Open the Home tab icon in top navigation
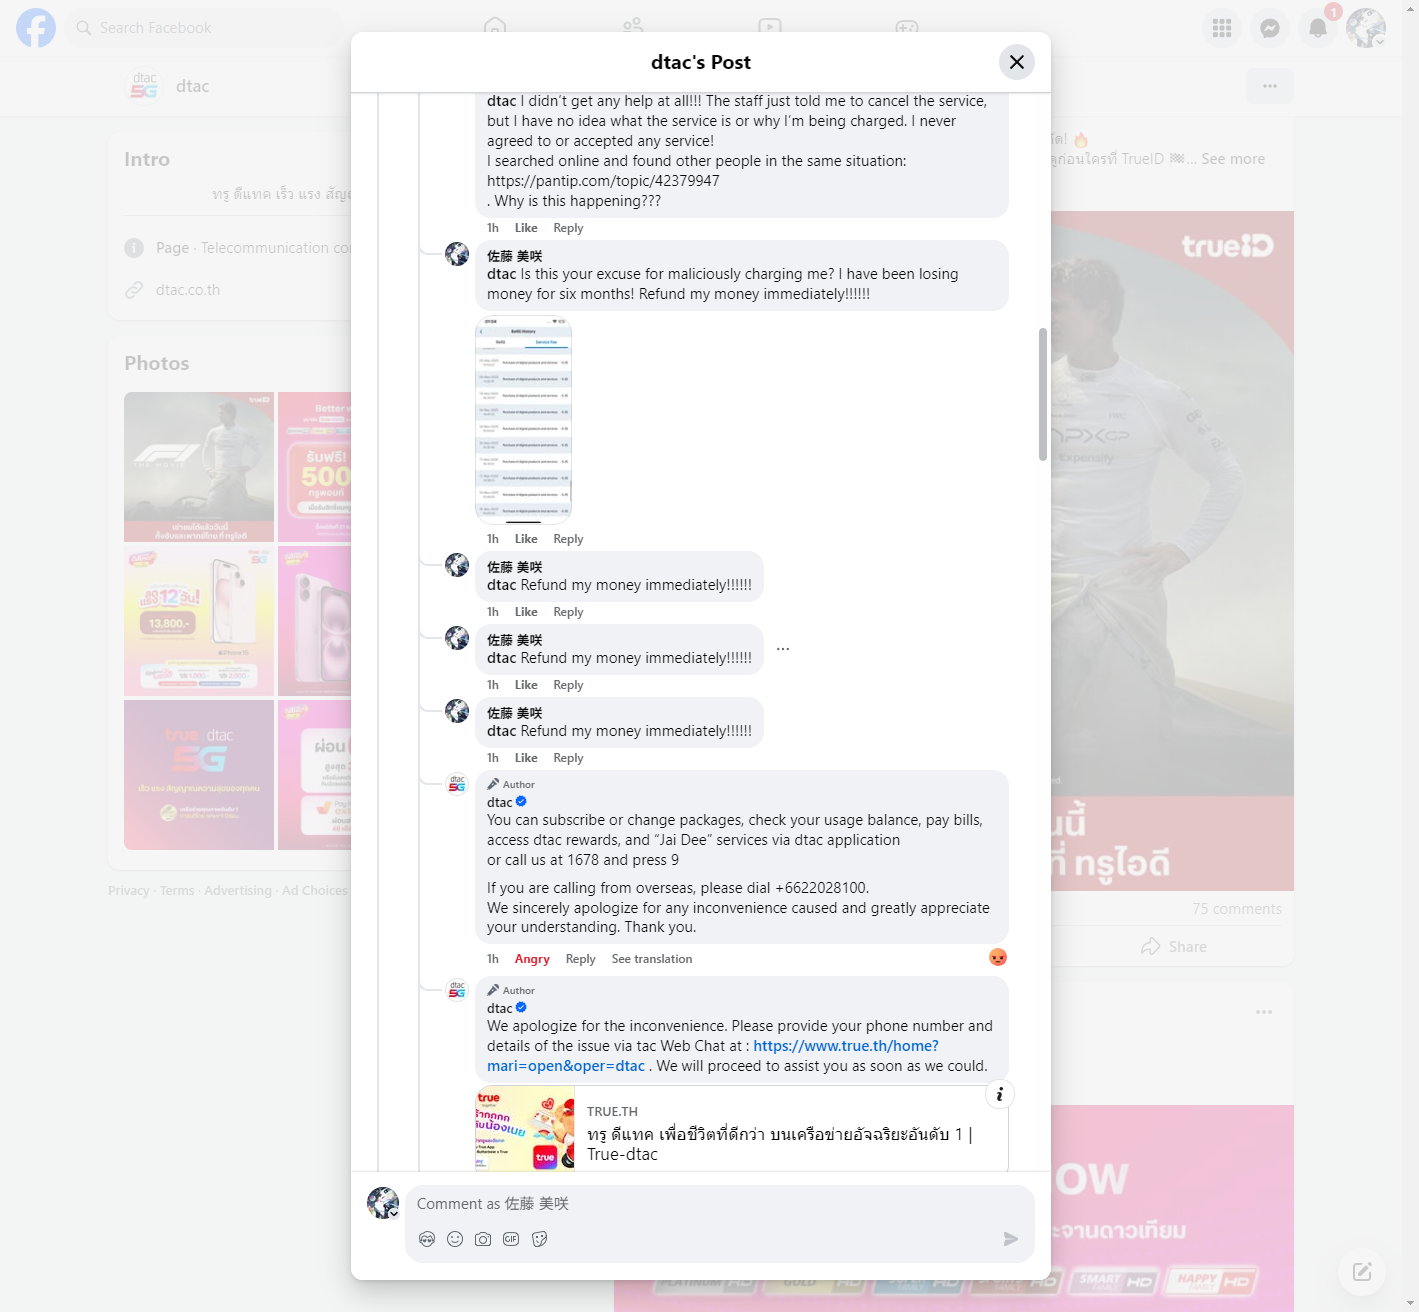 point(495,26)
